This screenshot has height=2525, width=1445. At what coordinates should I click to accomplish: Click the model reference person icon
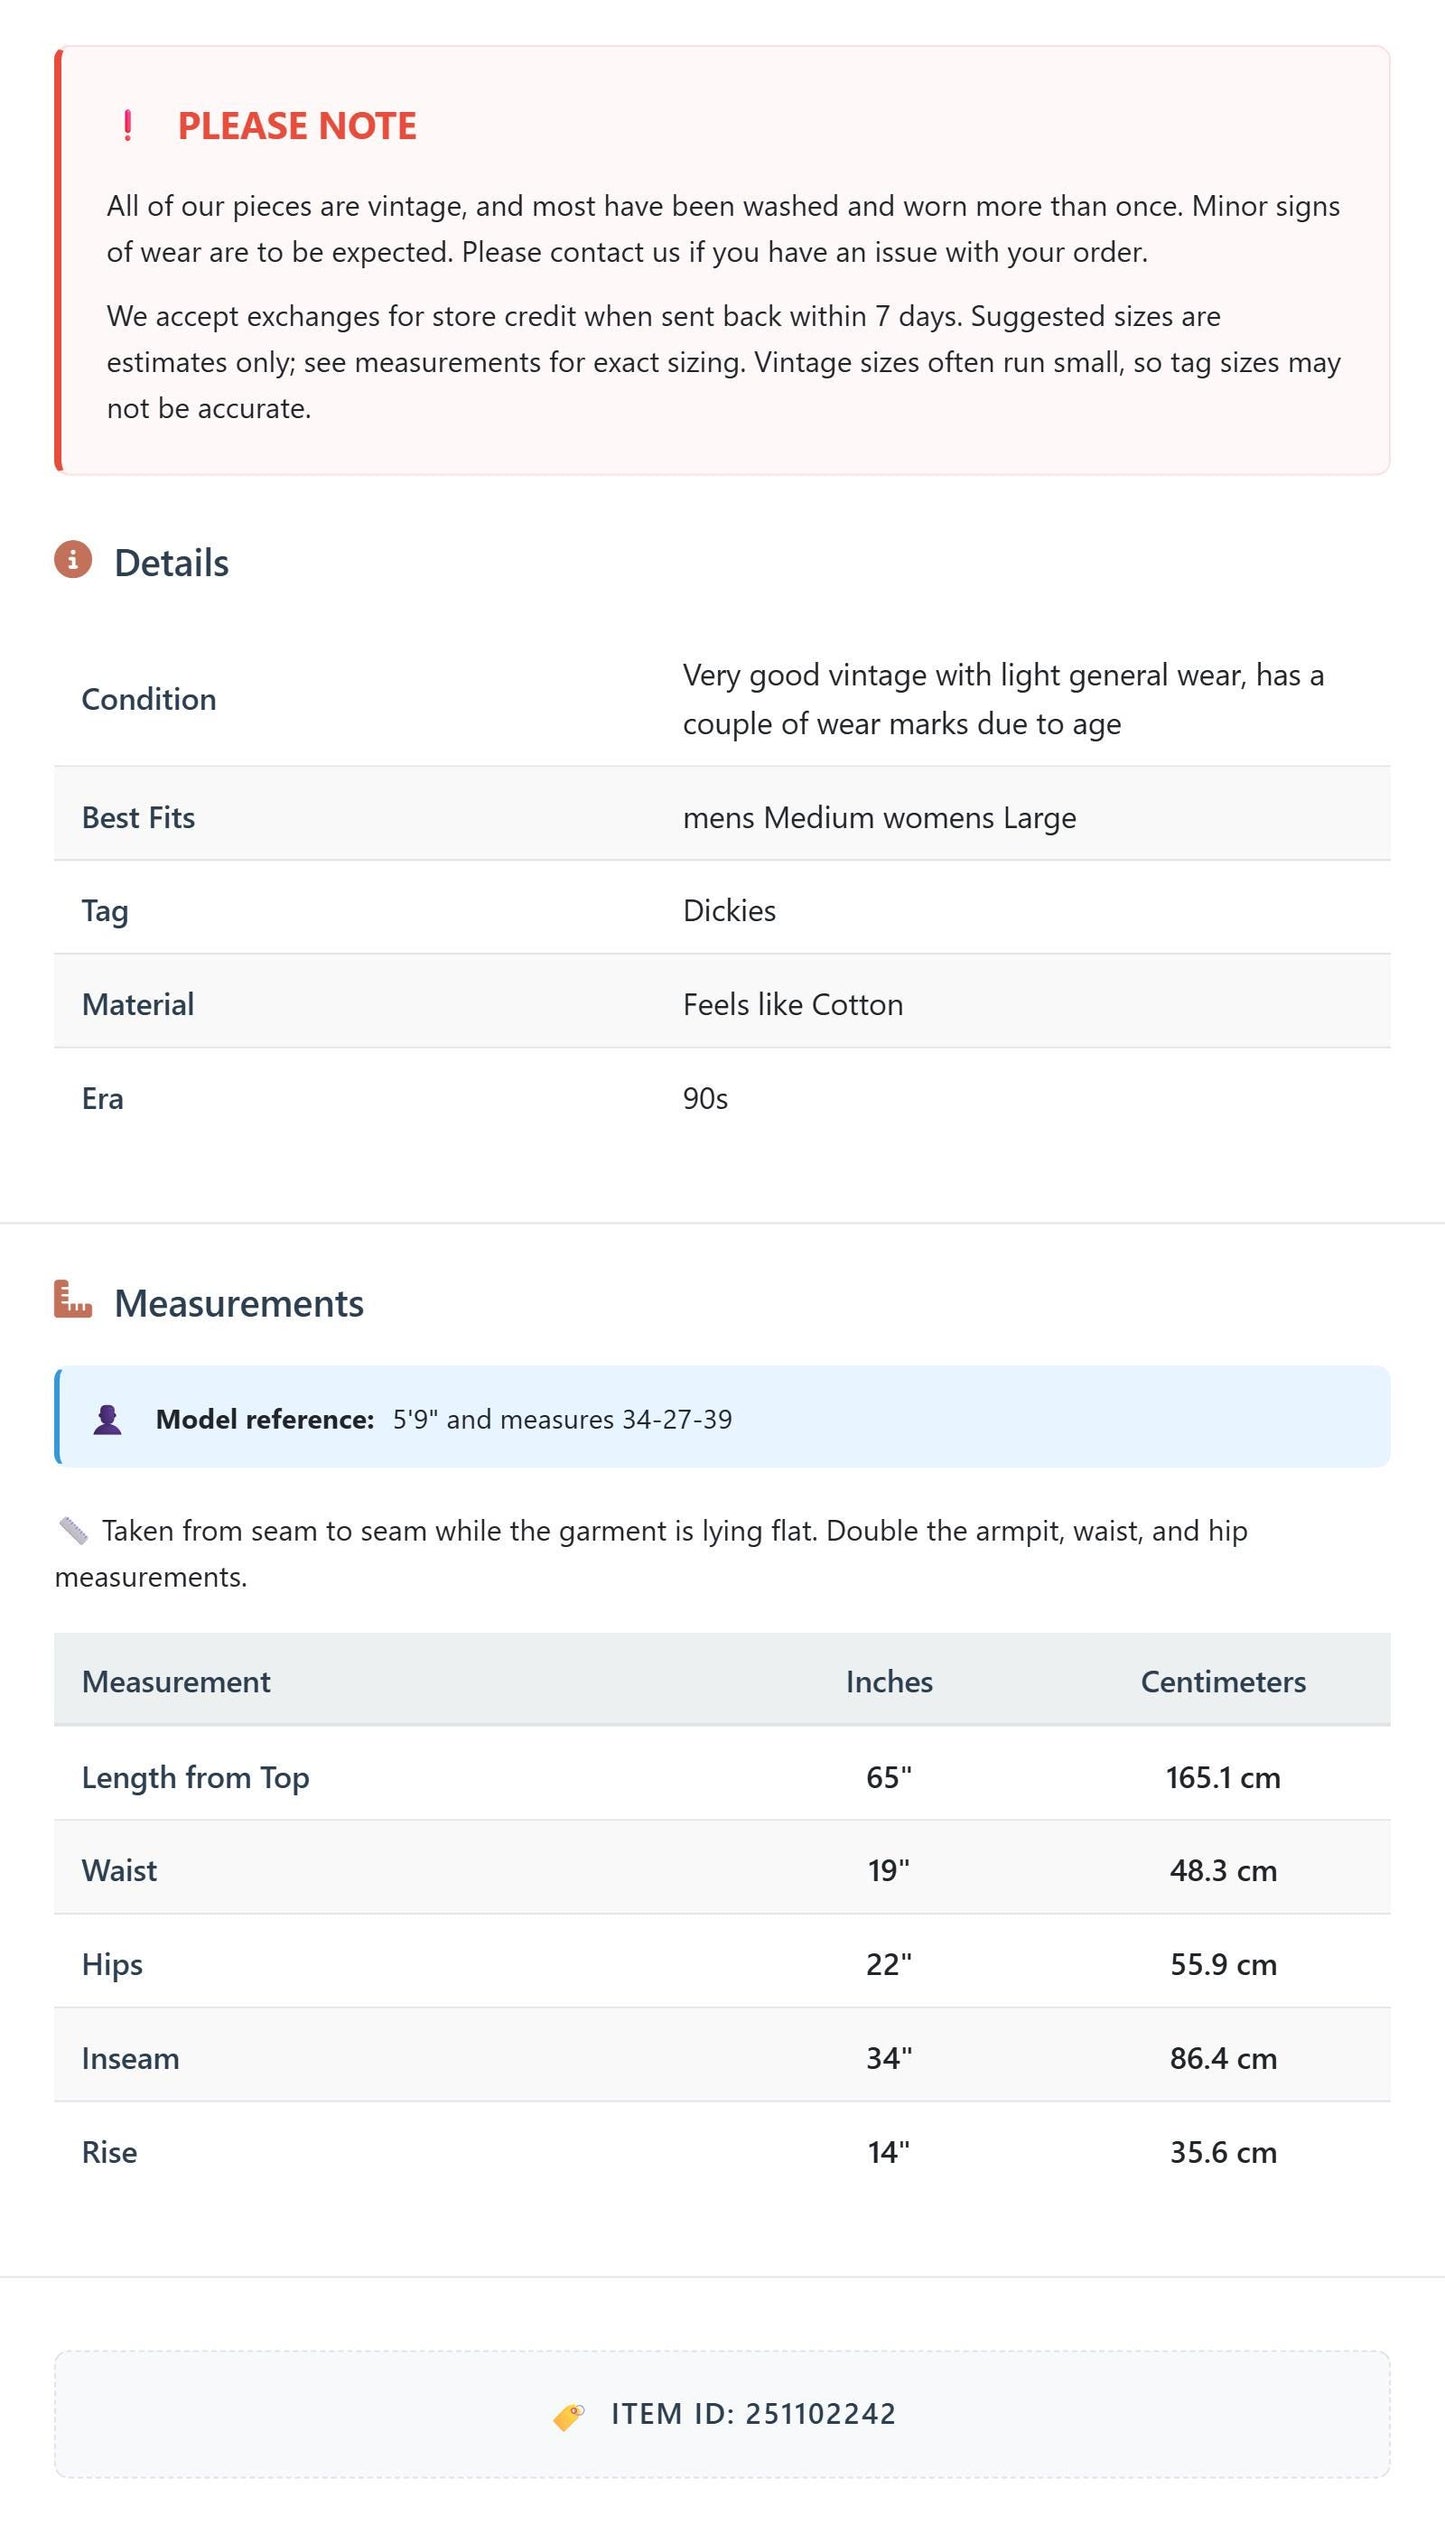(x=108, y=1419)
